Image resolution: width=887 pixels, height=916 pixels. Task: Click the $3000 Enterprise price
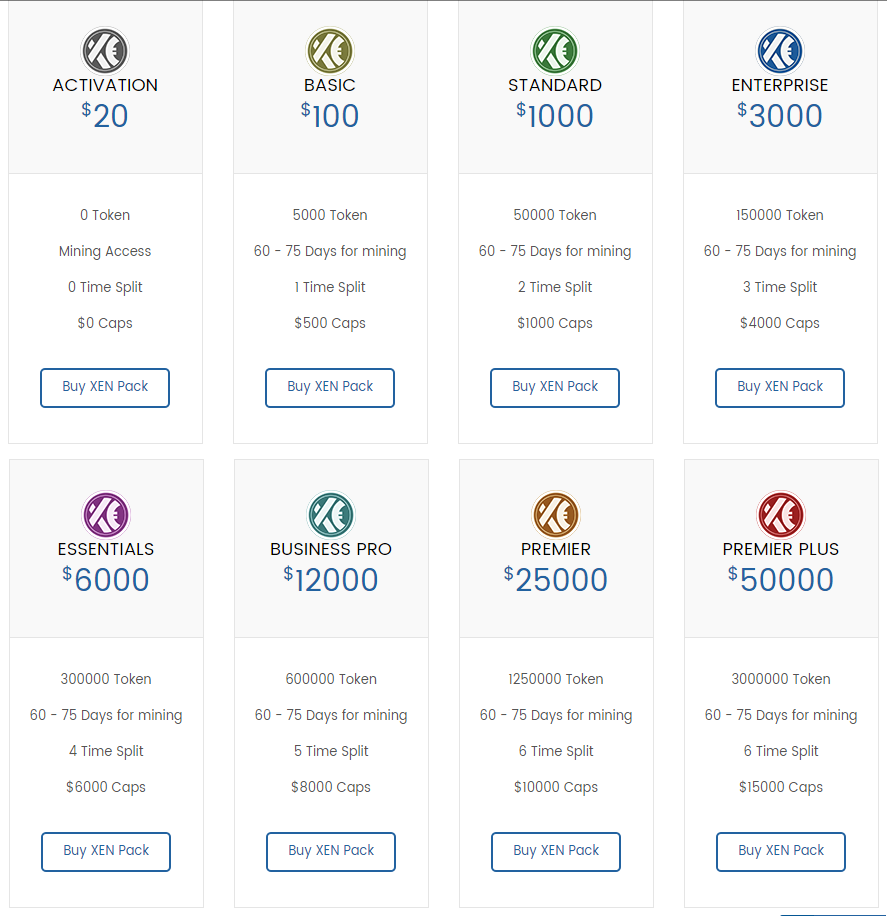(779, 115)
